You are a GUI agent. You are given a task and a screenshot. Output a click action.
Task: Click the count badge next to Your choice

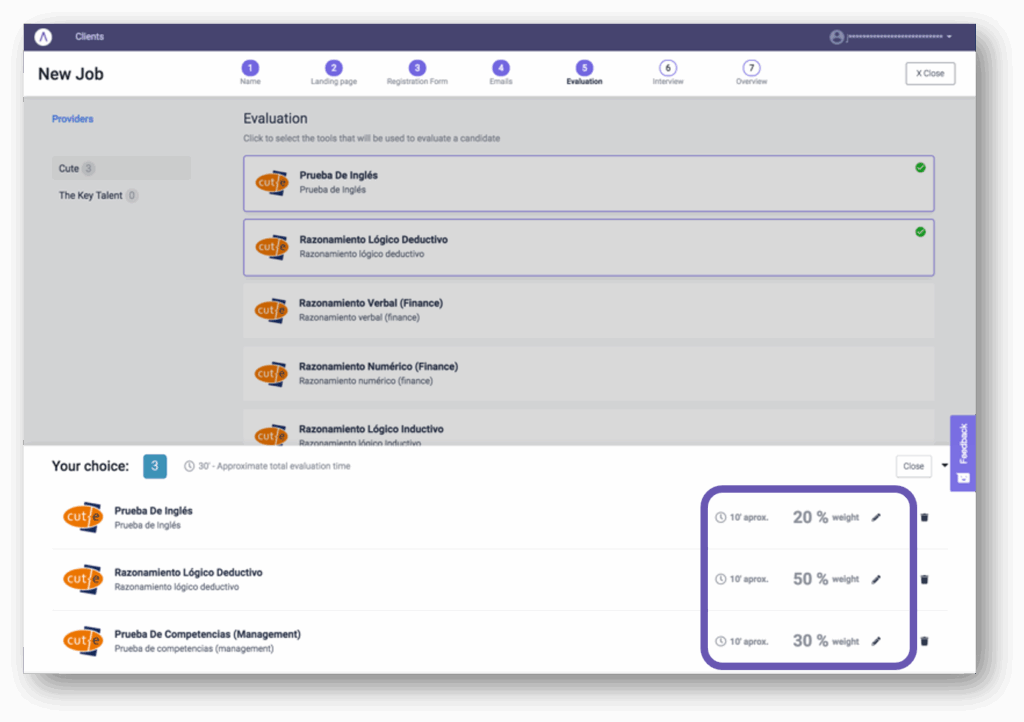click(x=155, y=466)
